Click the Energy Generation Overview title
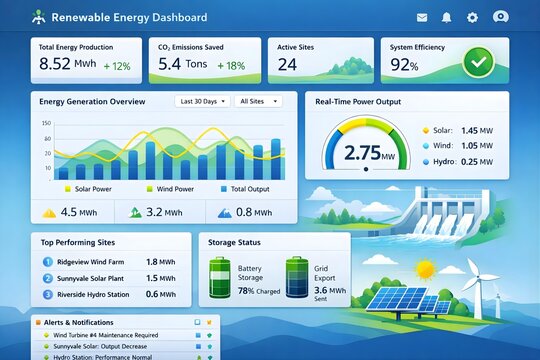540x360 pixels. (x=92, y=102)
